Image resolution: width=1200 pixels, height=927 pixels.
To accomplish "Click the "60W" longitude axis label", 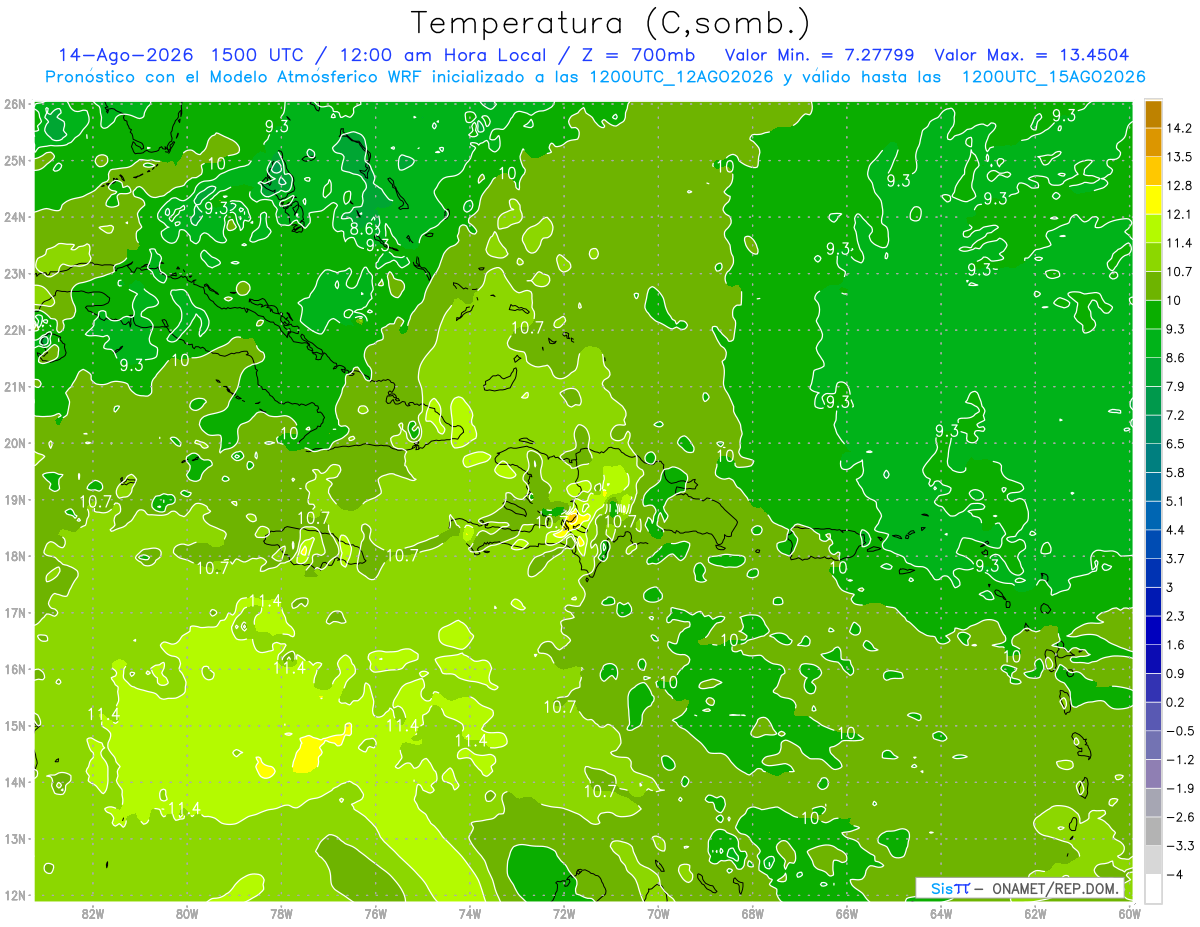I will (x=1130, y=913).
